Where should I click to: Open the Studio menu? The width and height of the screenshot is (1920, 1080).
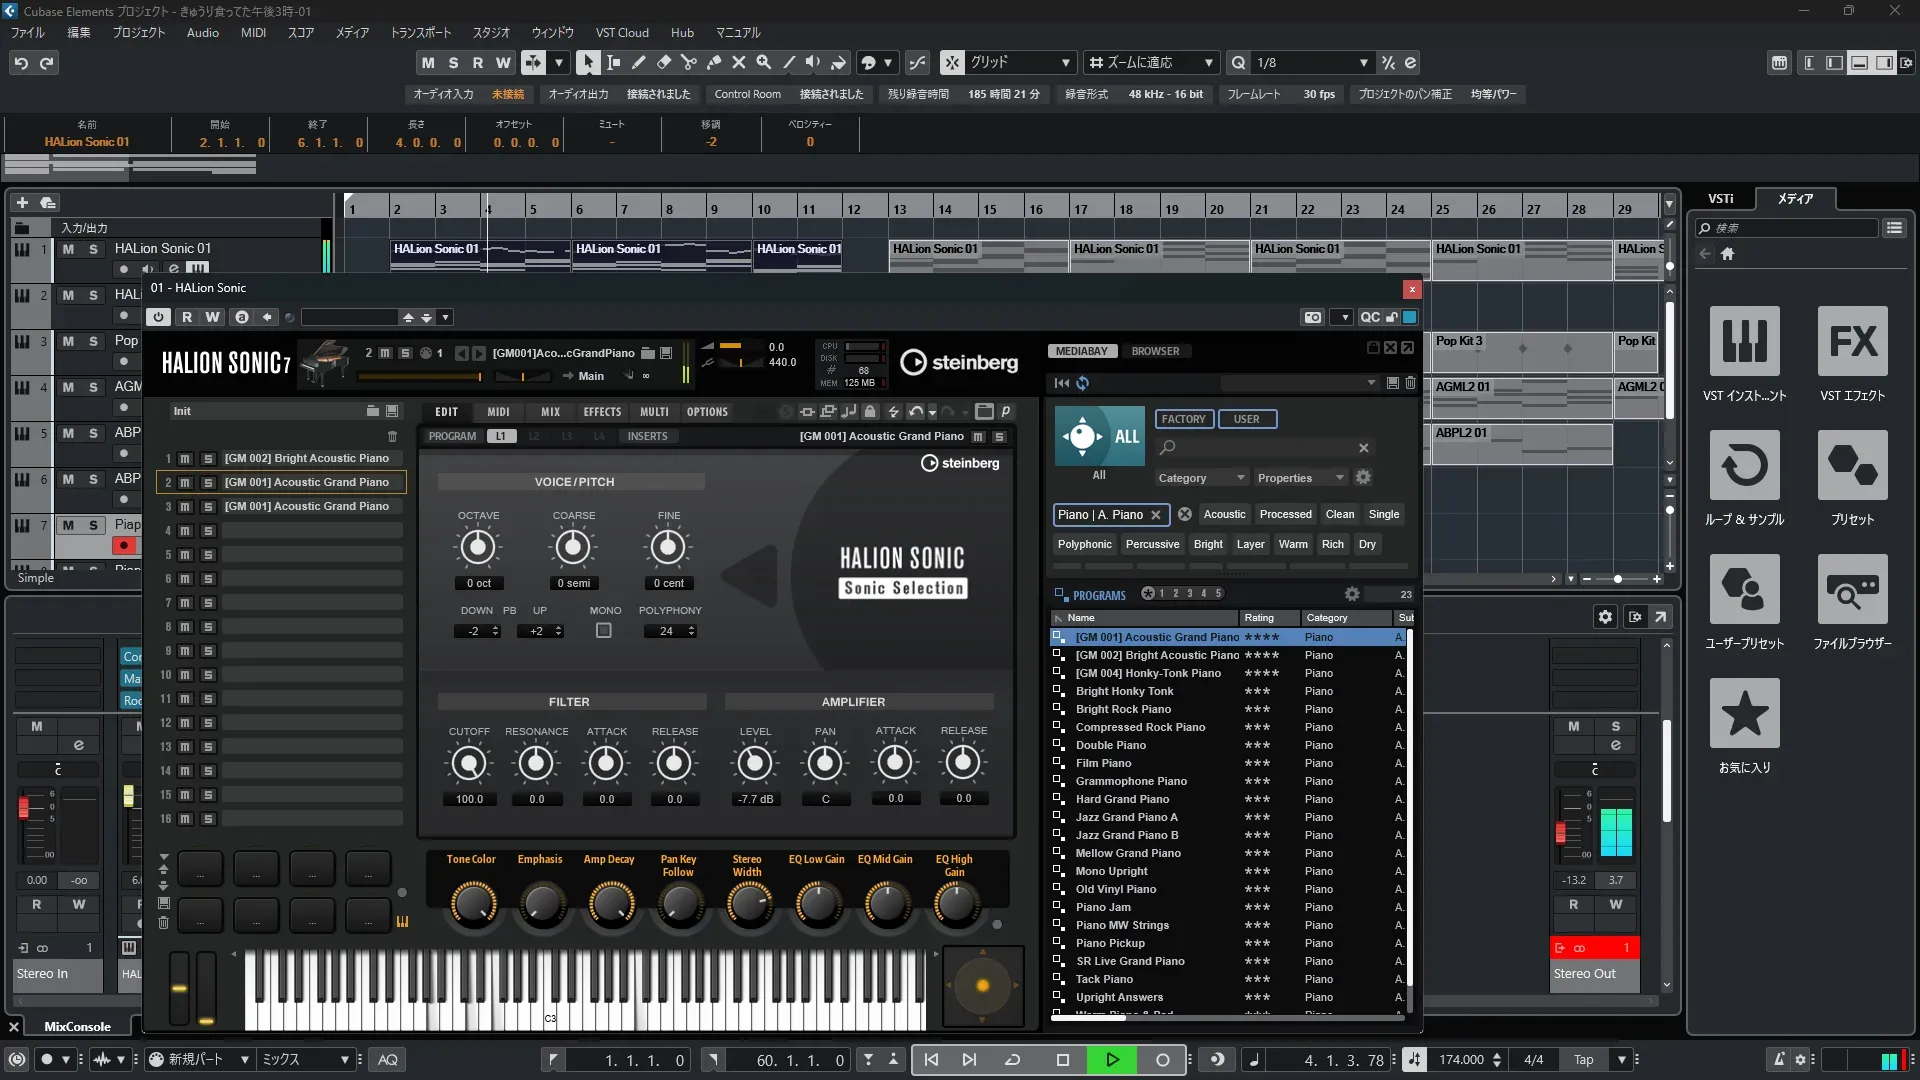[491, 32]
